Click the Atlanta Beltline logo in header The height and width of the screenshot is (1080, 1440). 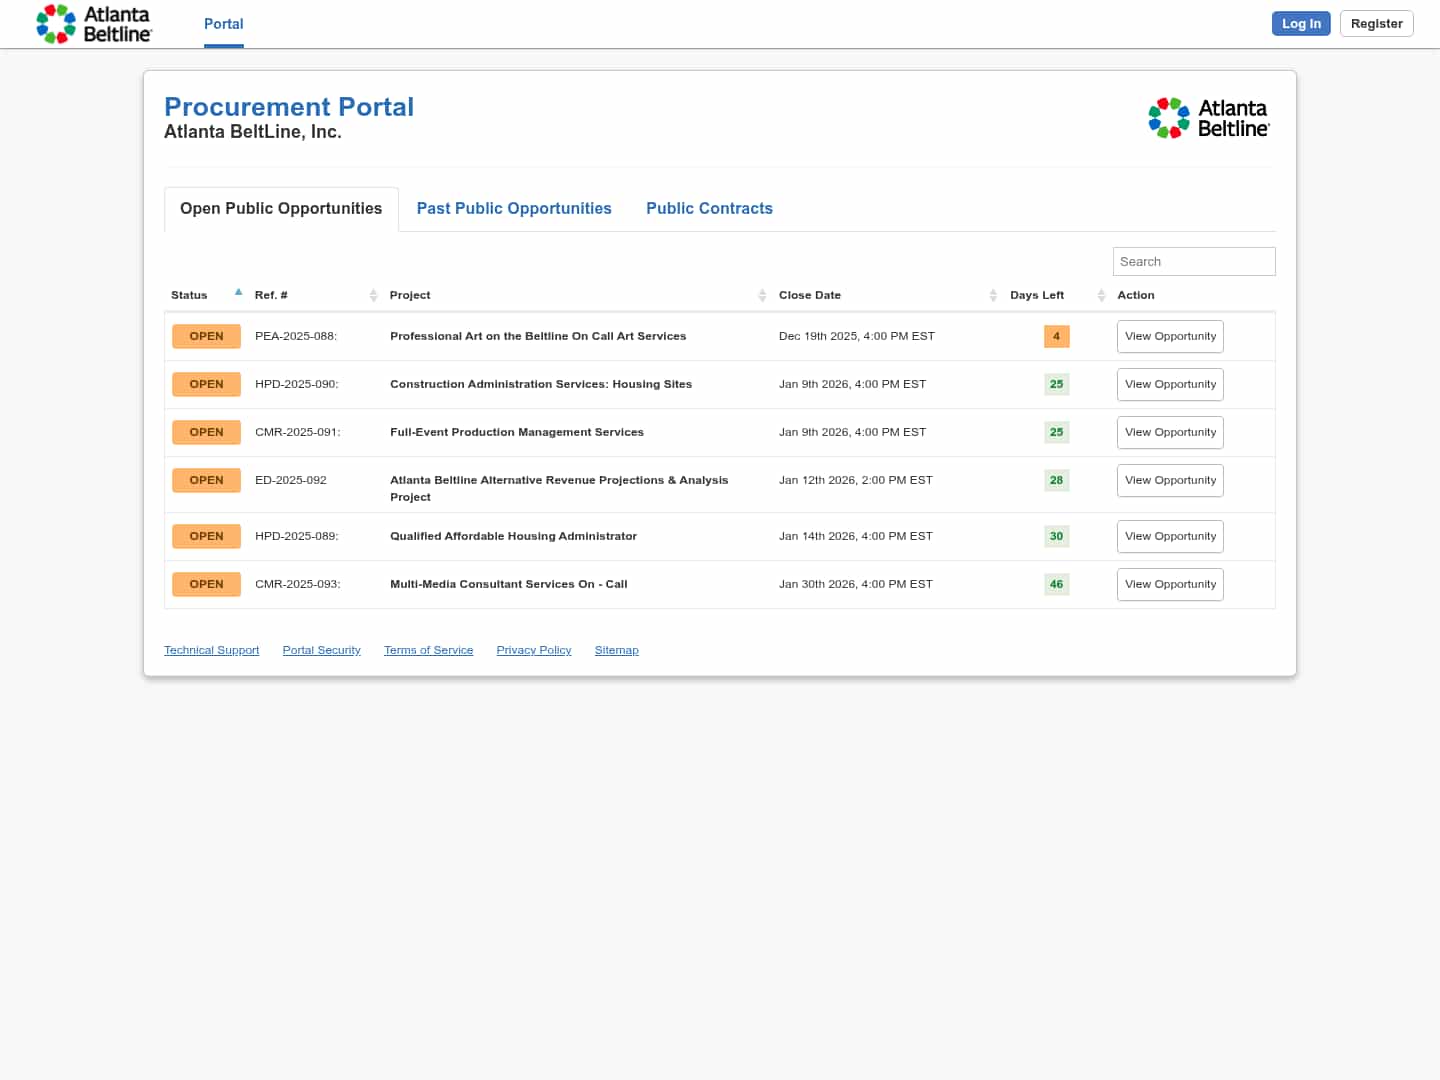(x=94, y=24)
